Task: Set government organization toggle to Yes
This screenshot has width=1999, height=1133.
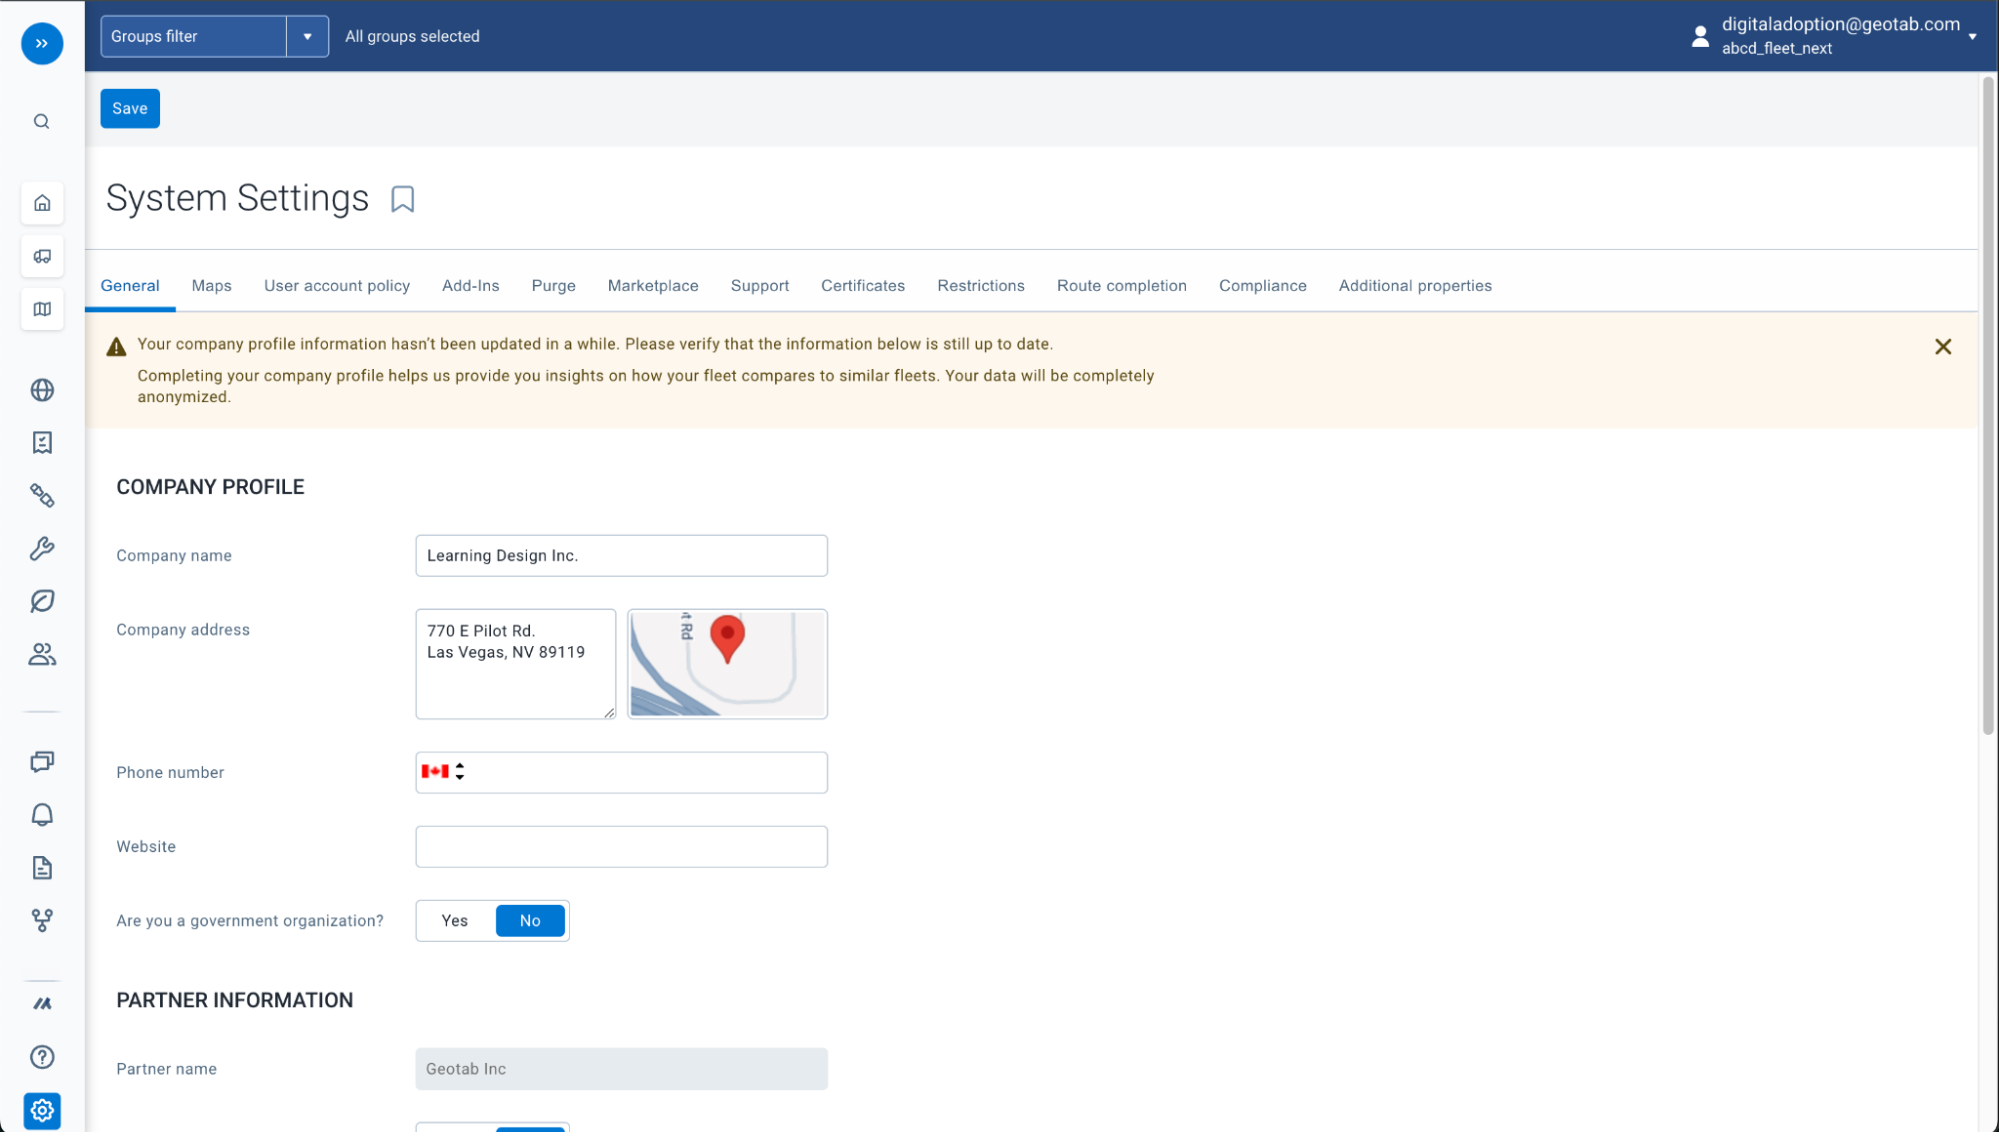Action: (454, 920)
